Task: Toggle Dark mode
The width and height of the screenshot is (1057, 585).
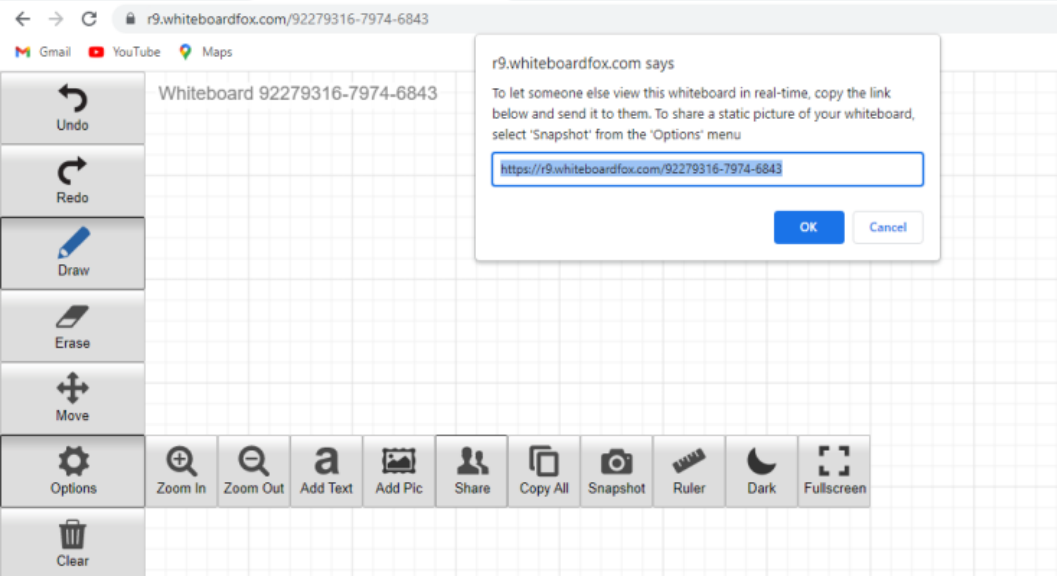Action: coord(762,471)
